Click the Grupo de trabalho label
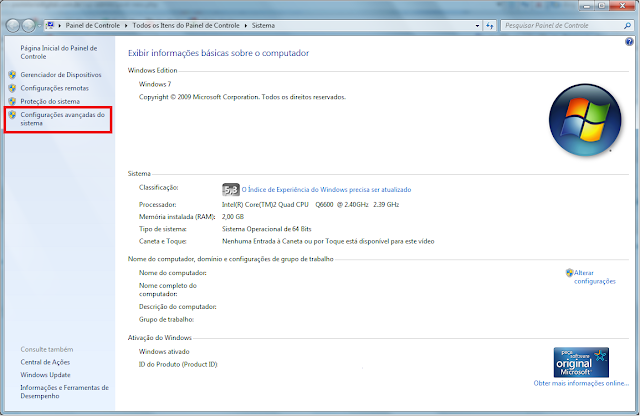The width and height of the screenshot is (640, 416). (x=166, y=320)
